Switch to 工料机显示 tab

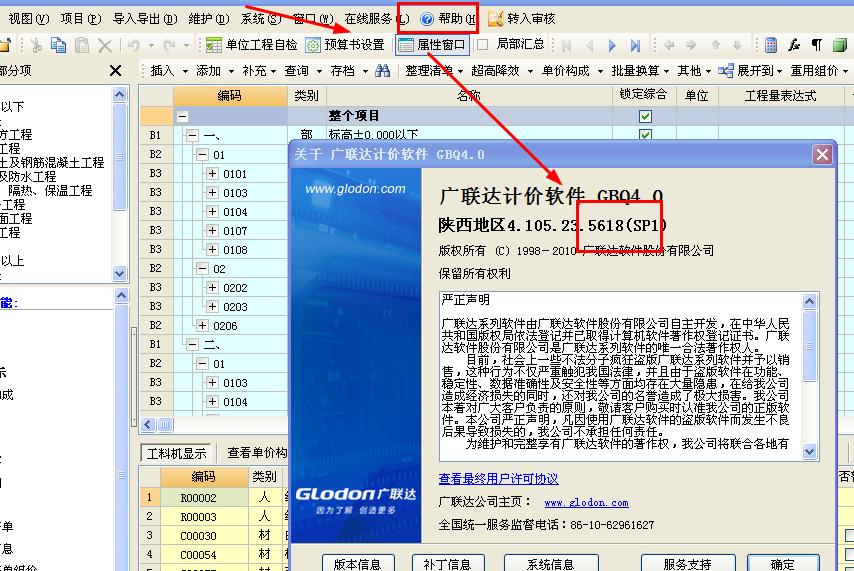[x=176, y=453]
